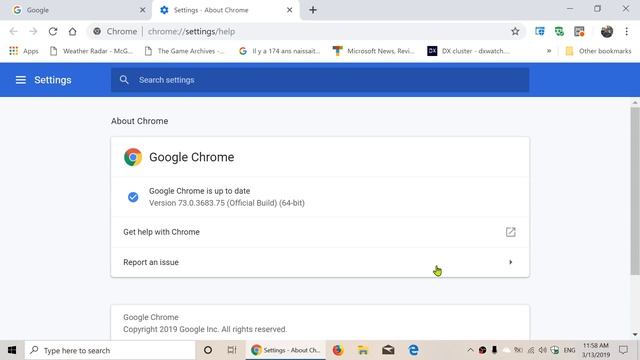
Task: Click the ENG language indicator
Action: click(569, 350)
